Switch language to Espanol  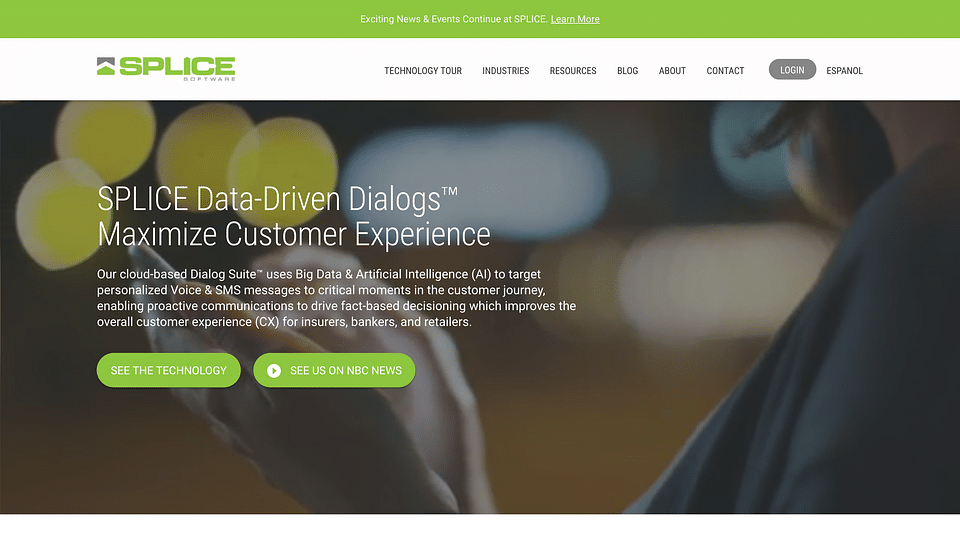click(x=844, y=70)
